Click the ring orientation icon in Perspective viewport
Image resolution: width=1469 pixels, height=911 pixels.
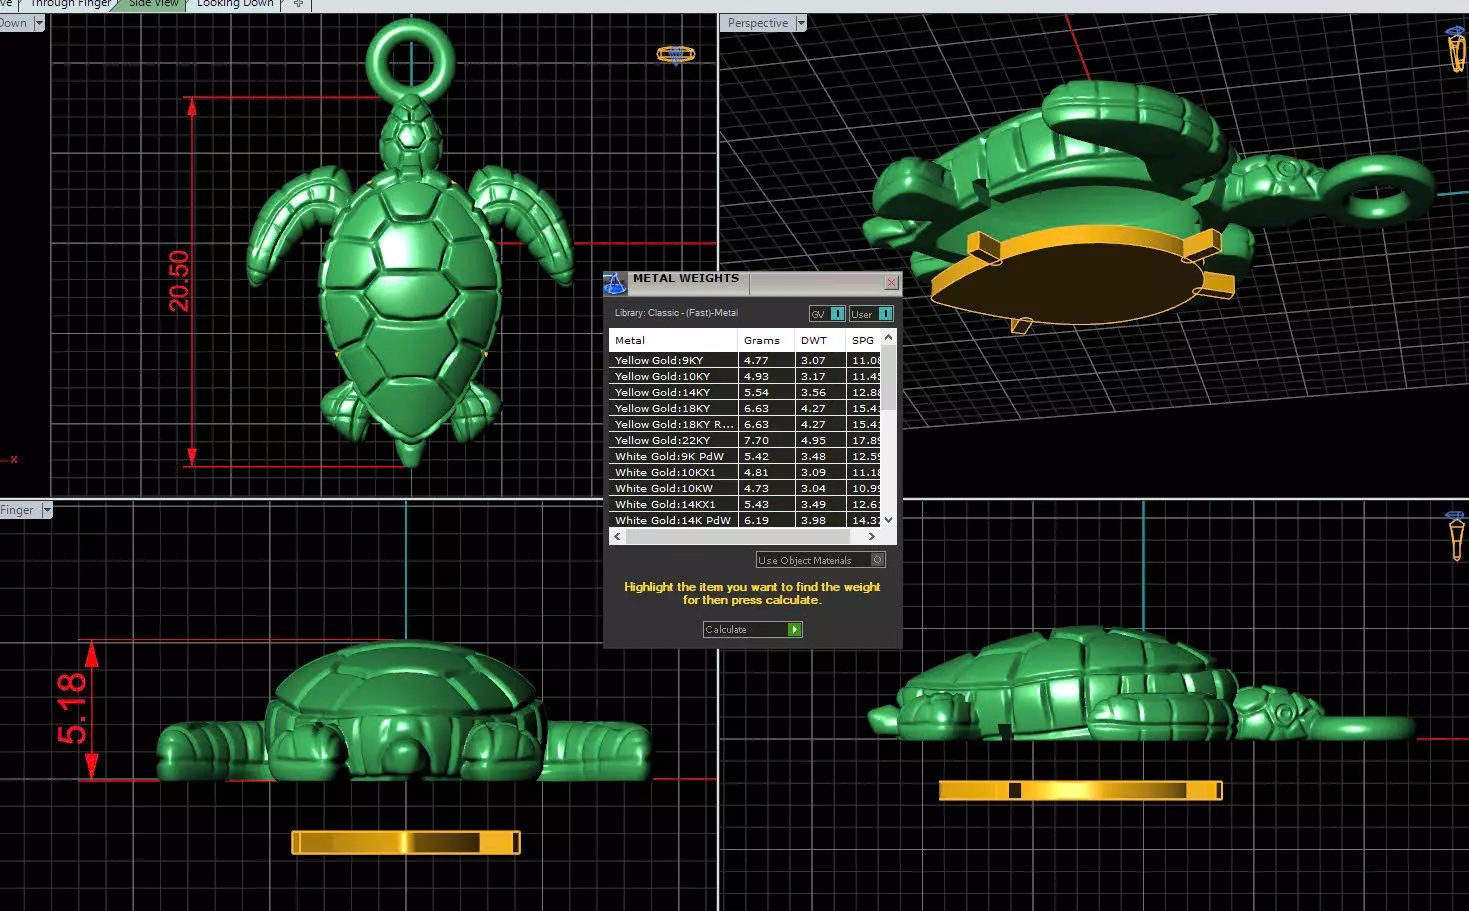pos(1456,48)
